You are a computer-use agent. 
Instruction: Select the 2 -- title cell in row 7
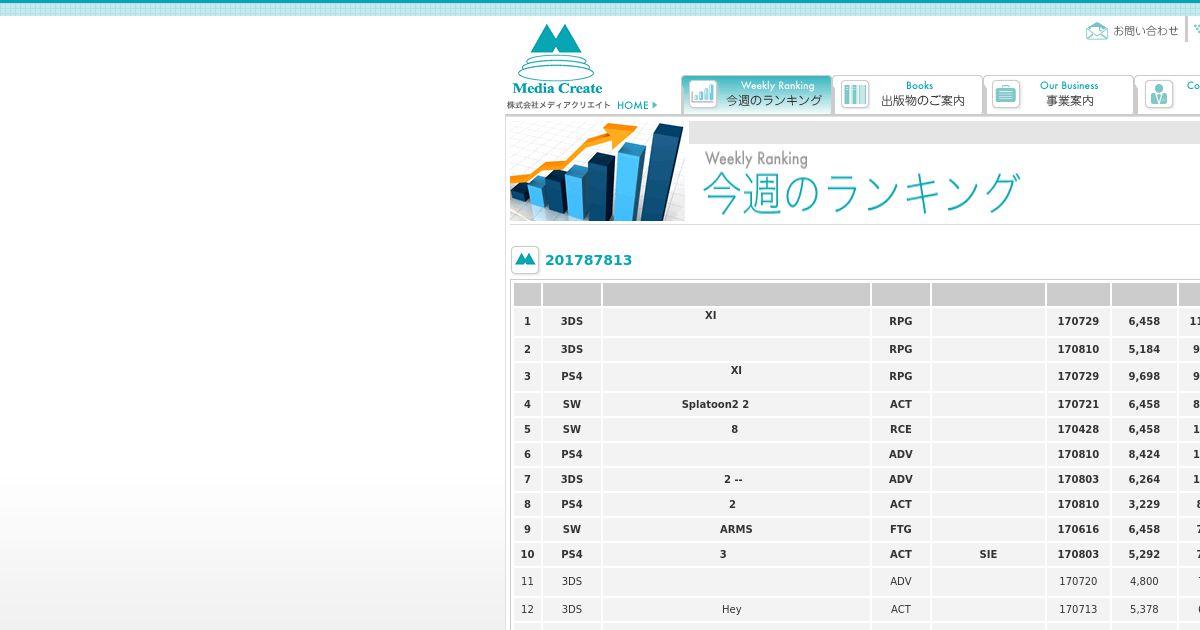[x=736, y=479]
